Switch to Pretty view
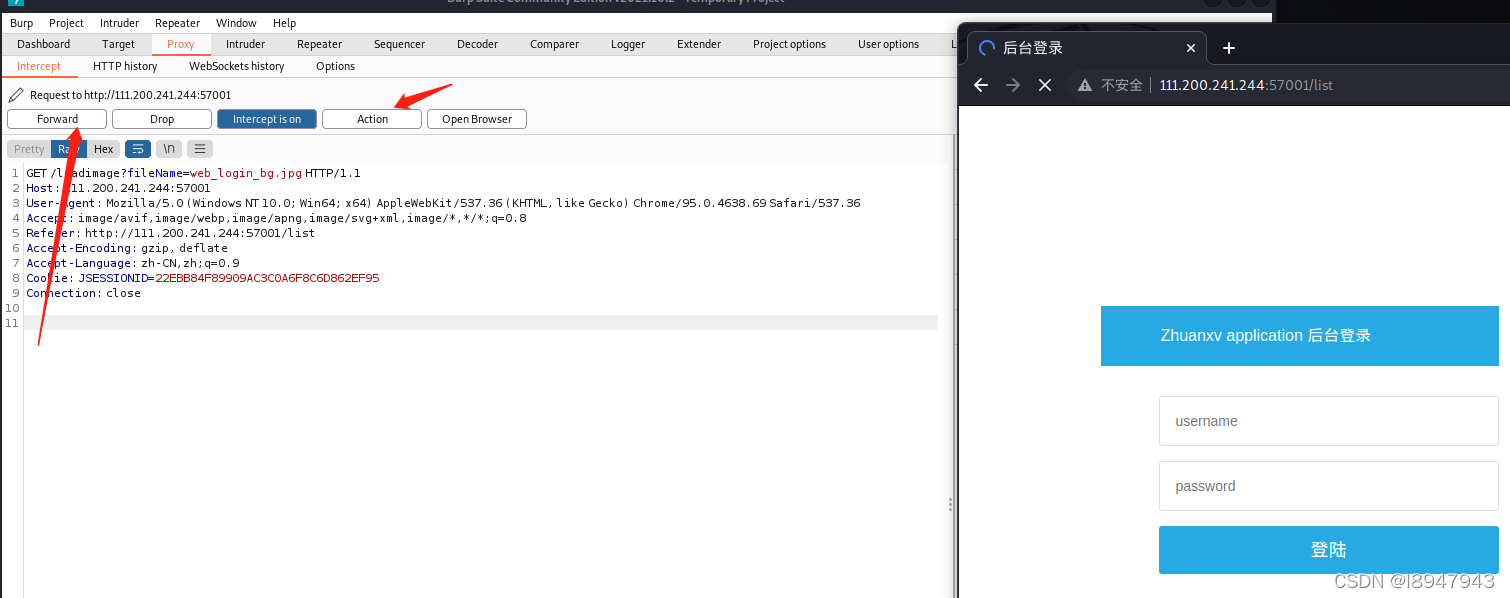The height and width of the screenshot is (598, 1510). pos(29,149)
